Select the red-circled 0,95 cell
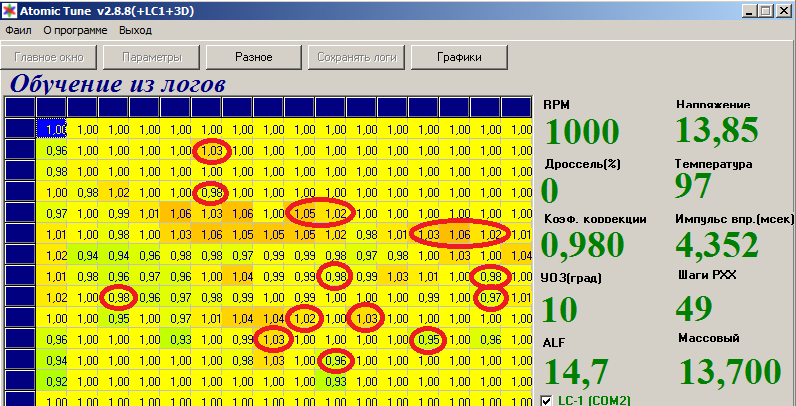This screenshot has height=406, width=796. (x=429, y=339)
